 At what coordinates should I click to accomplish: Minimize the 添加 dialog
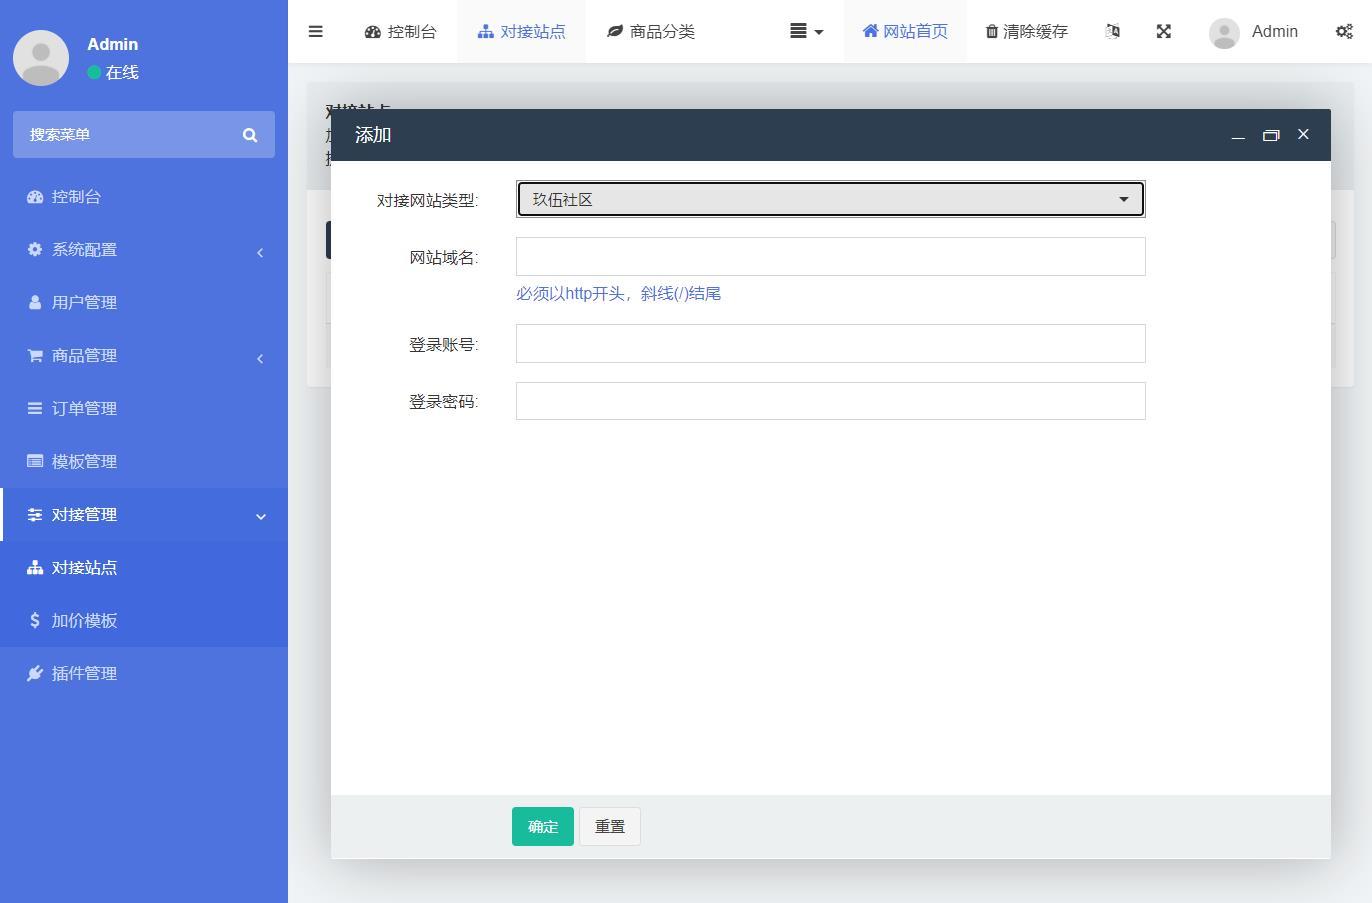pyautogui.click(x=1238, y=135)
